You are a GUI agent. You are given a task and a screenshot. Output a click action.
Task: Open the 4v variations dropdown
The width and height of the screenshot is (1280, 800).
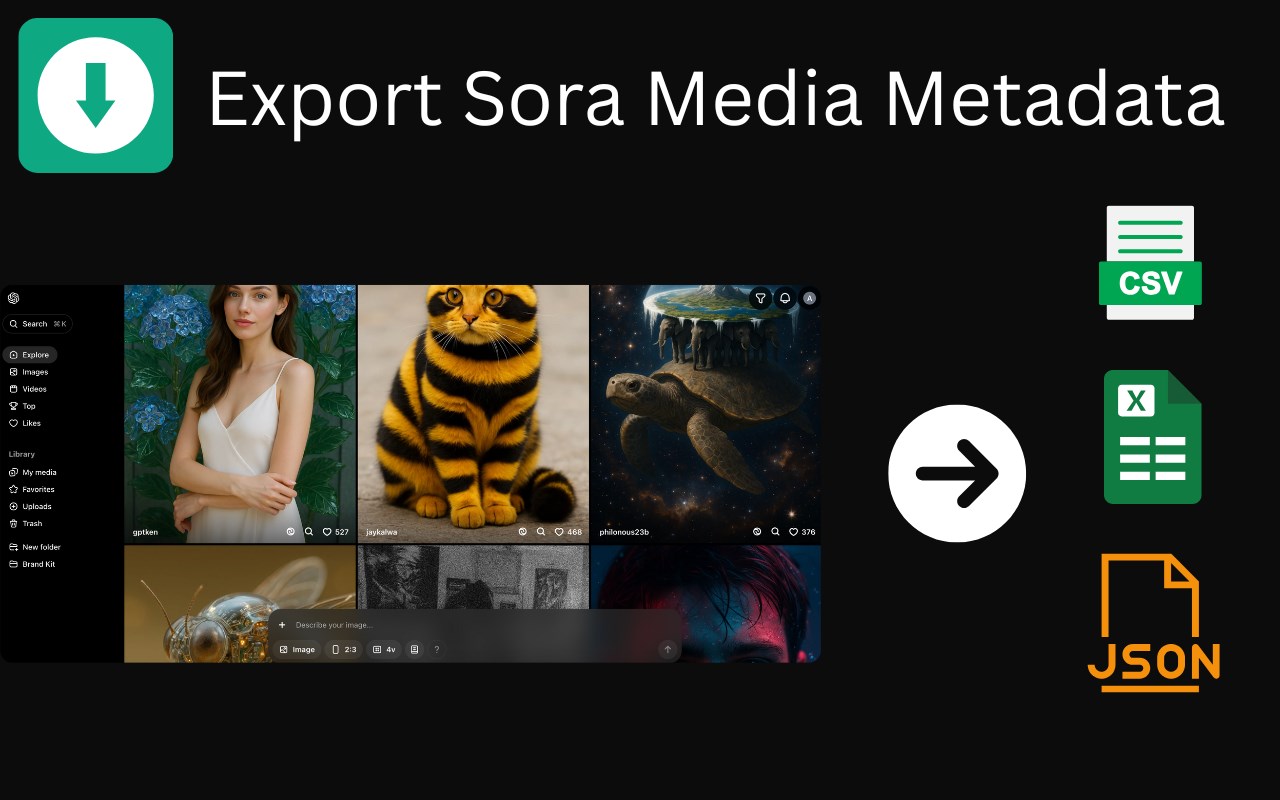[x=384, y=650]
